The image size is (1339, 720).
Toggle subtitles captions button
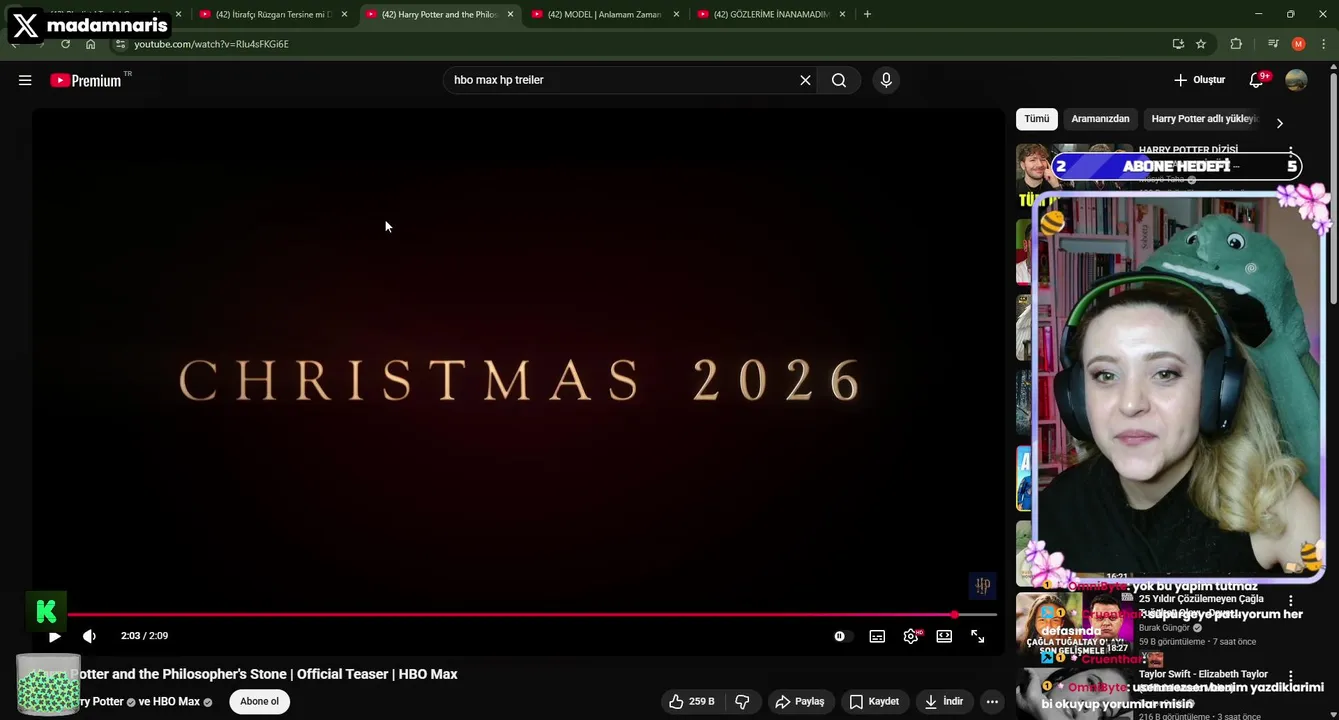[x=877, y=636]
